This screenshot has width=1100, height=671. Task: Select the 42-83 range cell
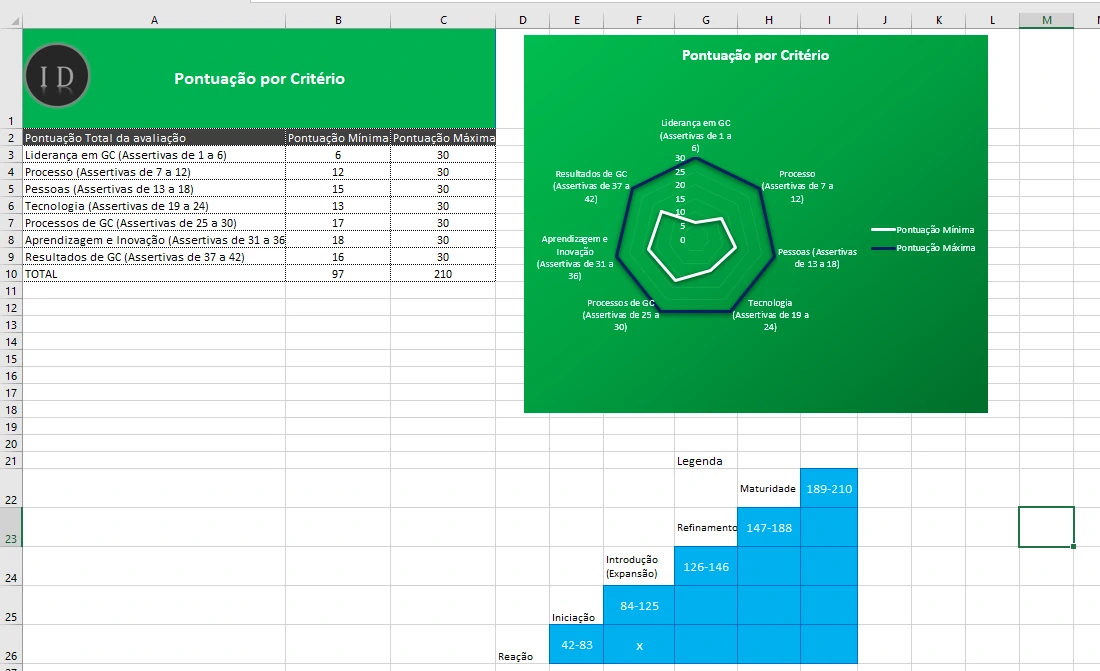pyautogui.click(x=576, y=645)
